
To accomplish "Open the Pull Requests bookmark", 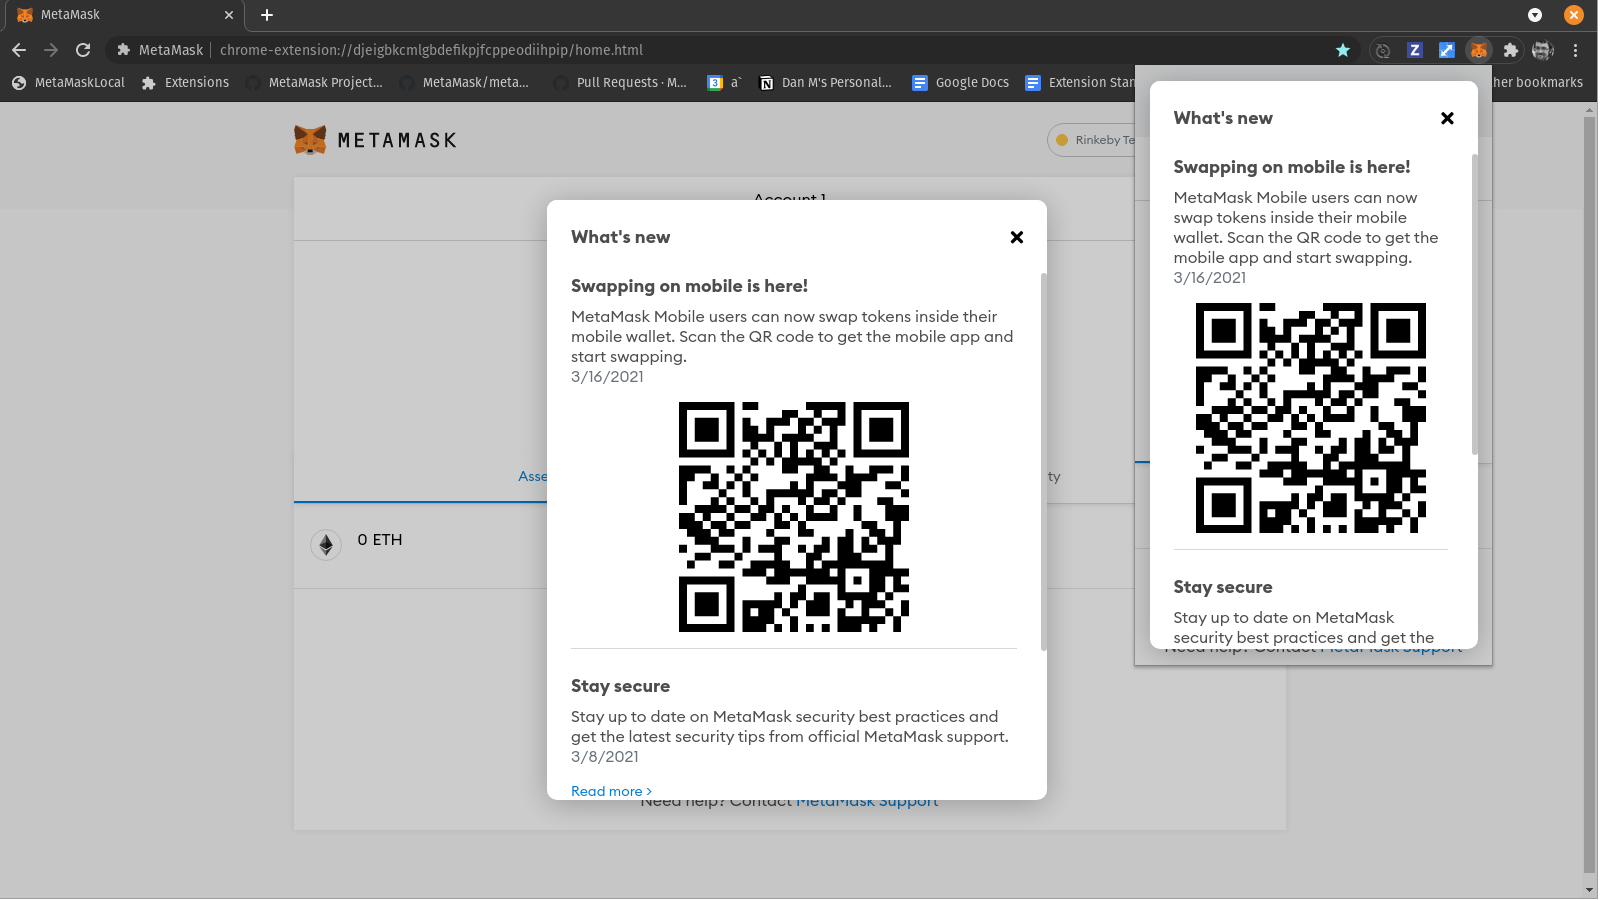I will 621,83.
